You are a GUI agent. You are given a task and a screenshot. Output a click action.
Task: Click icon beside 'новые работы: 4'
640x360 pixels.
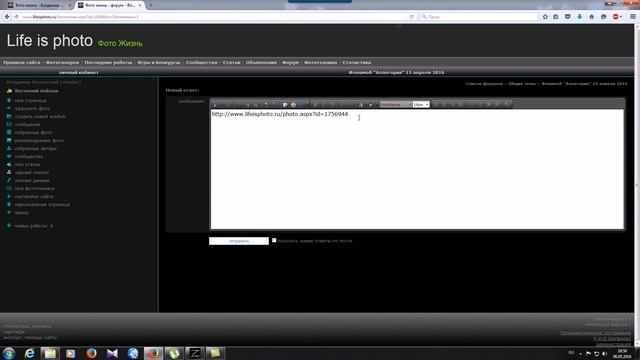(x=9, y=225)
